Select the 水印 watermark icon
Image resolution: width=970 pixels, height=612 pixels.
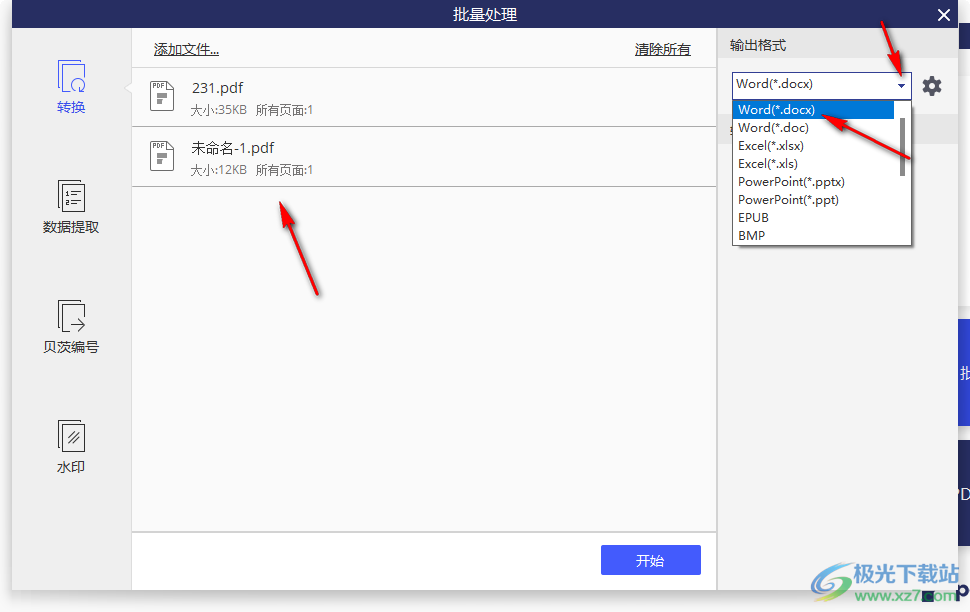click(71, 437)
